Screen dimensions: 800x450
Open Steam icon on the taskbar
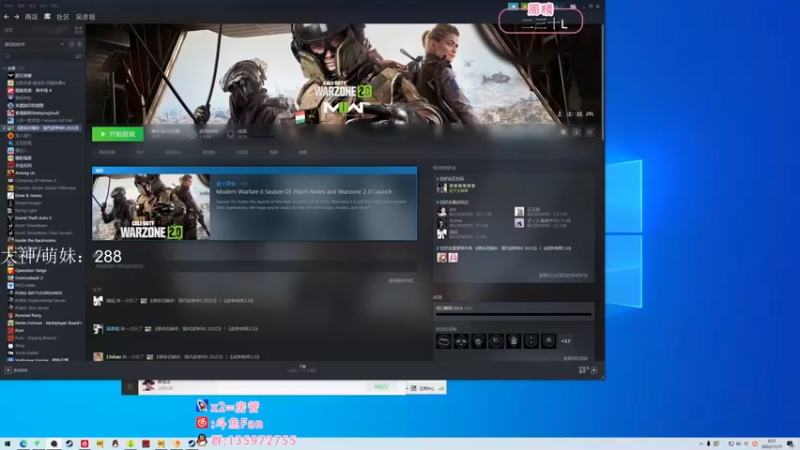(x=69, y=444)
